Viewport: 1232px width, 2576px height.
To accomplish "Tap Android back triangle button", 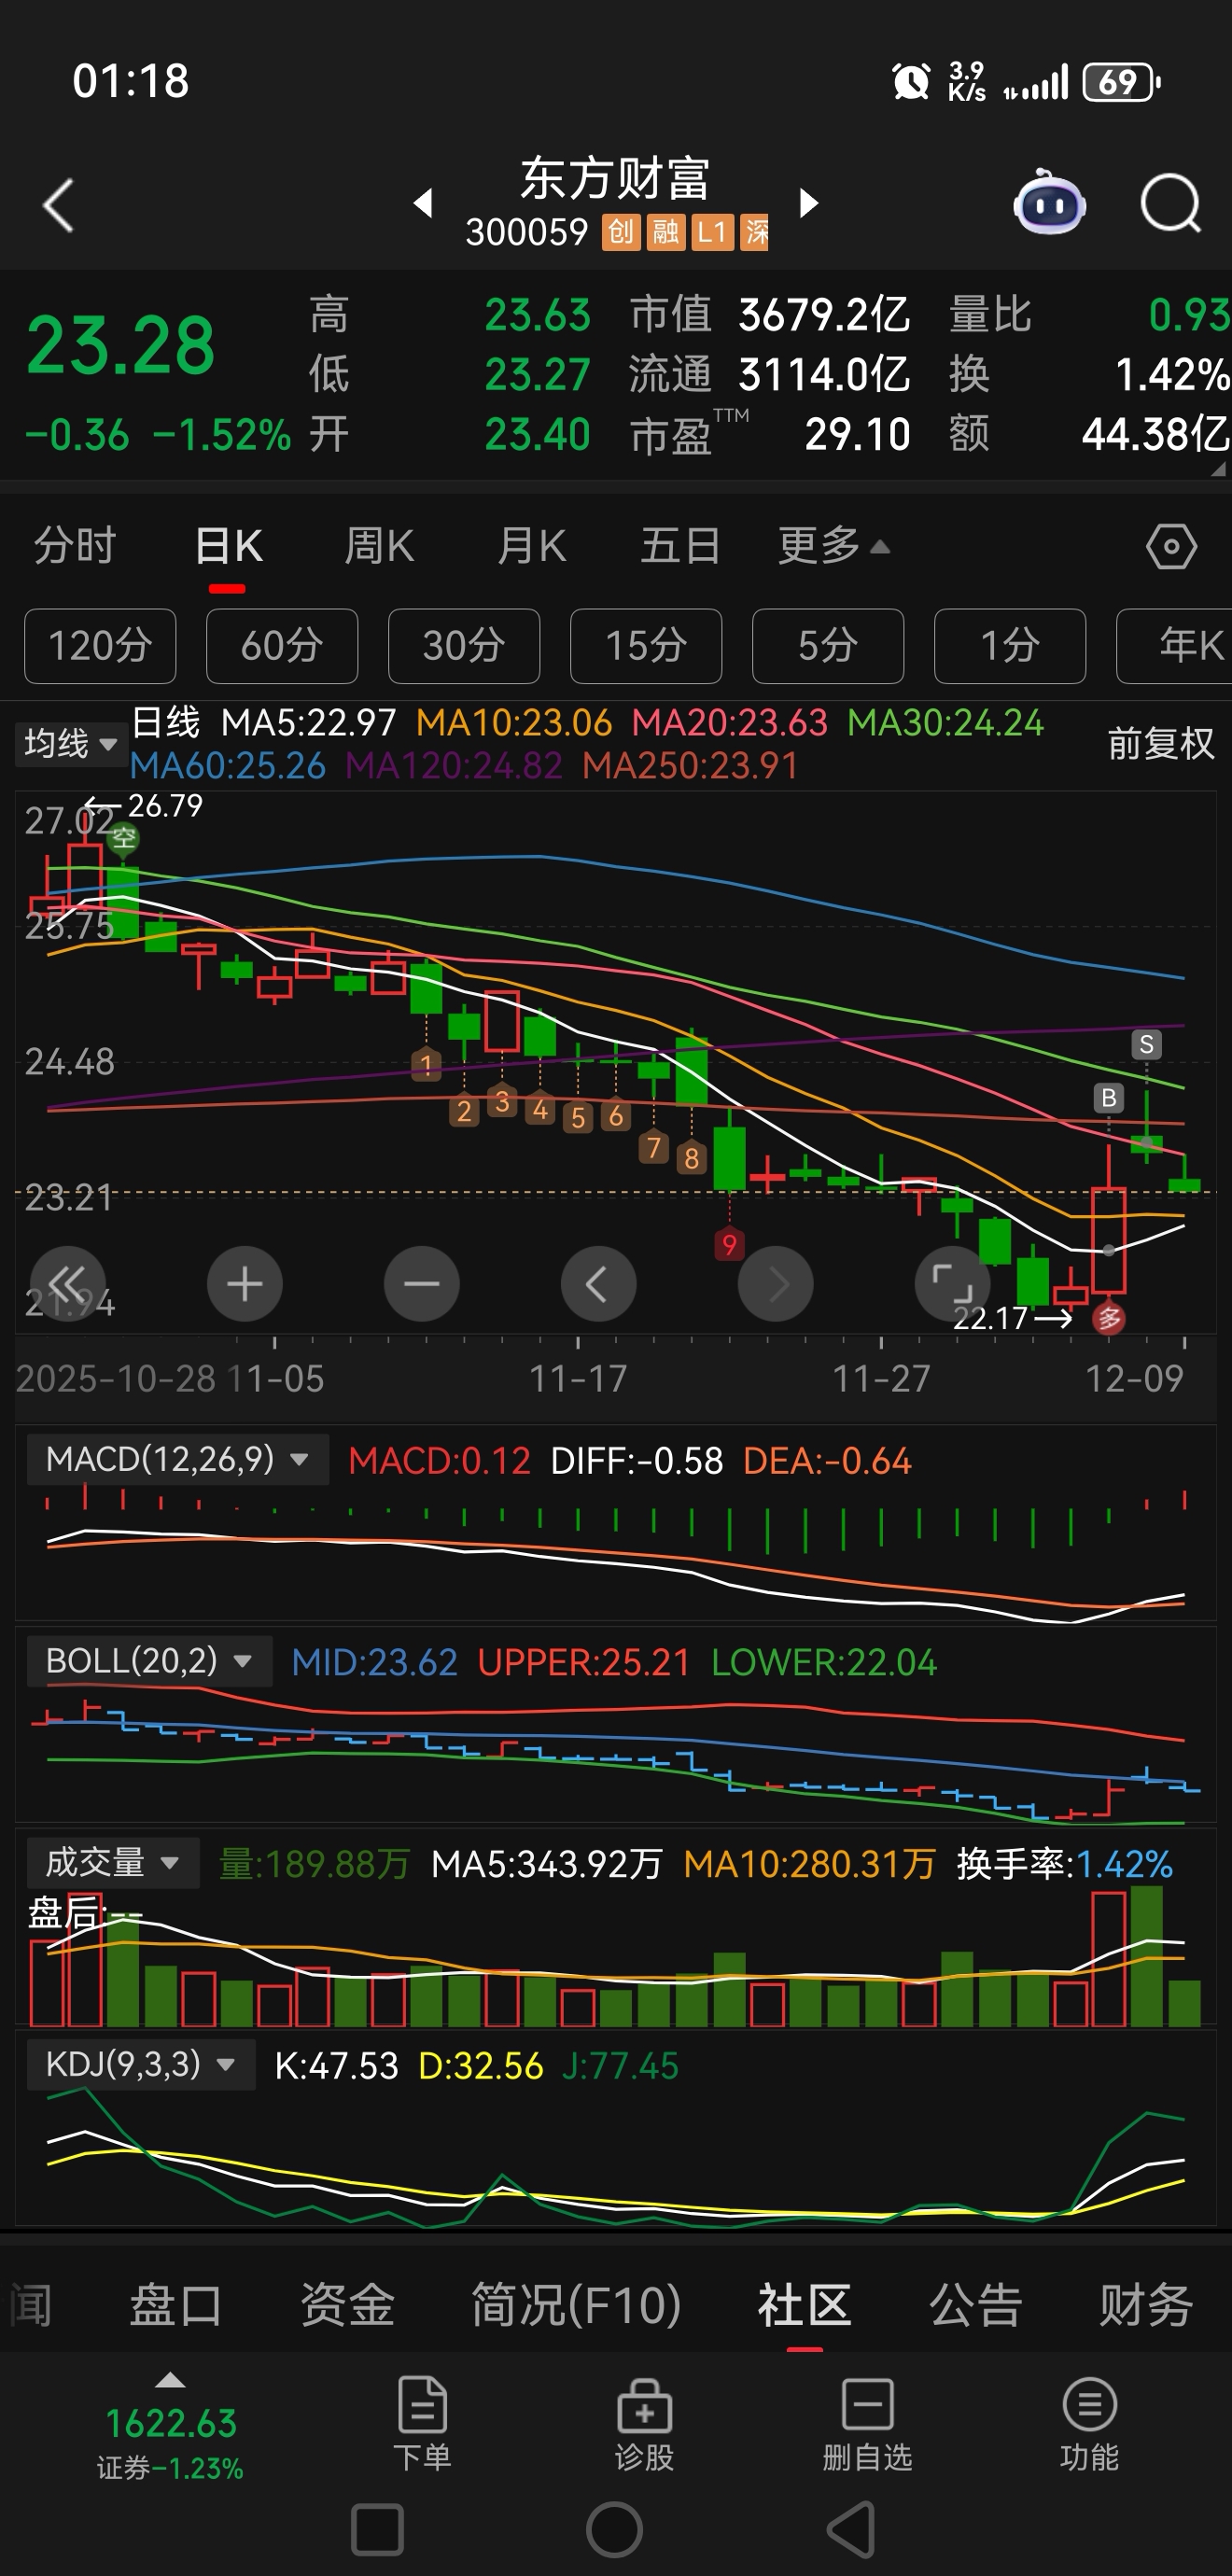I will [852, 2530].
